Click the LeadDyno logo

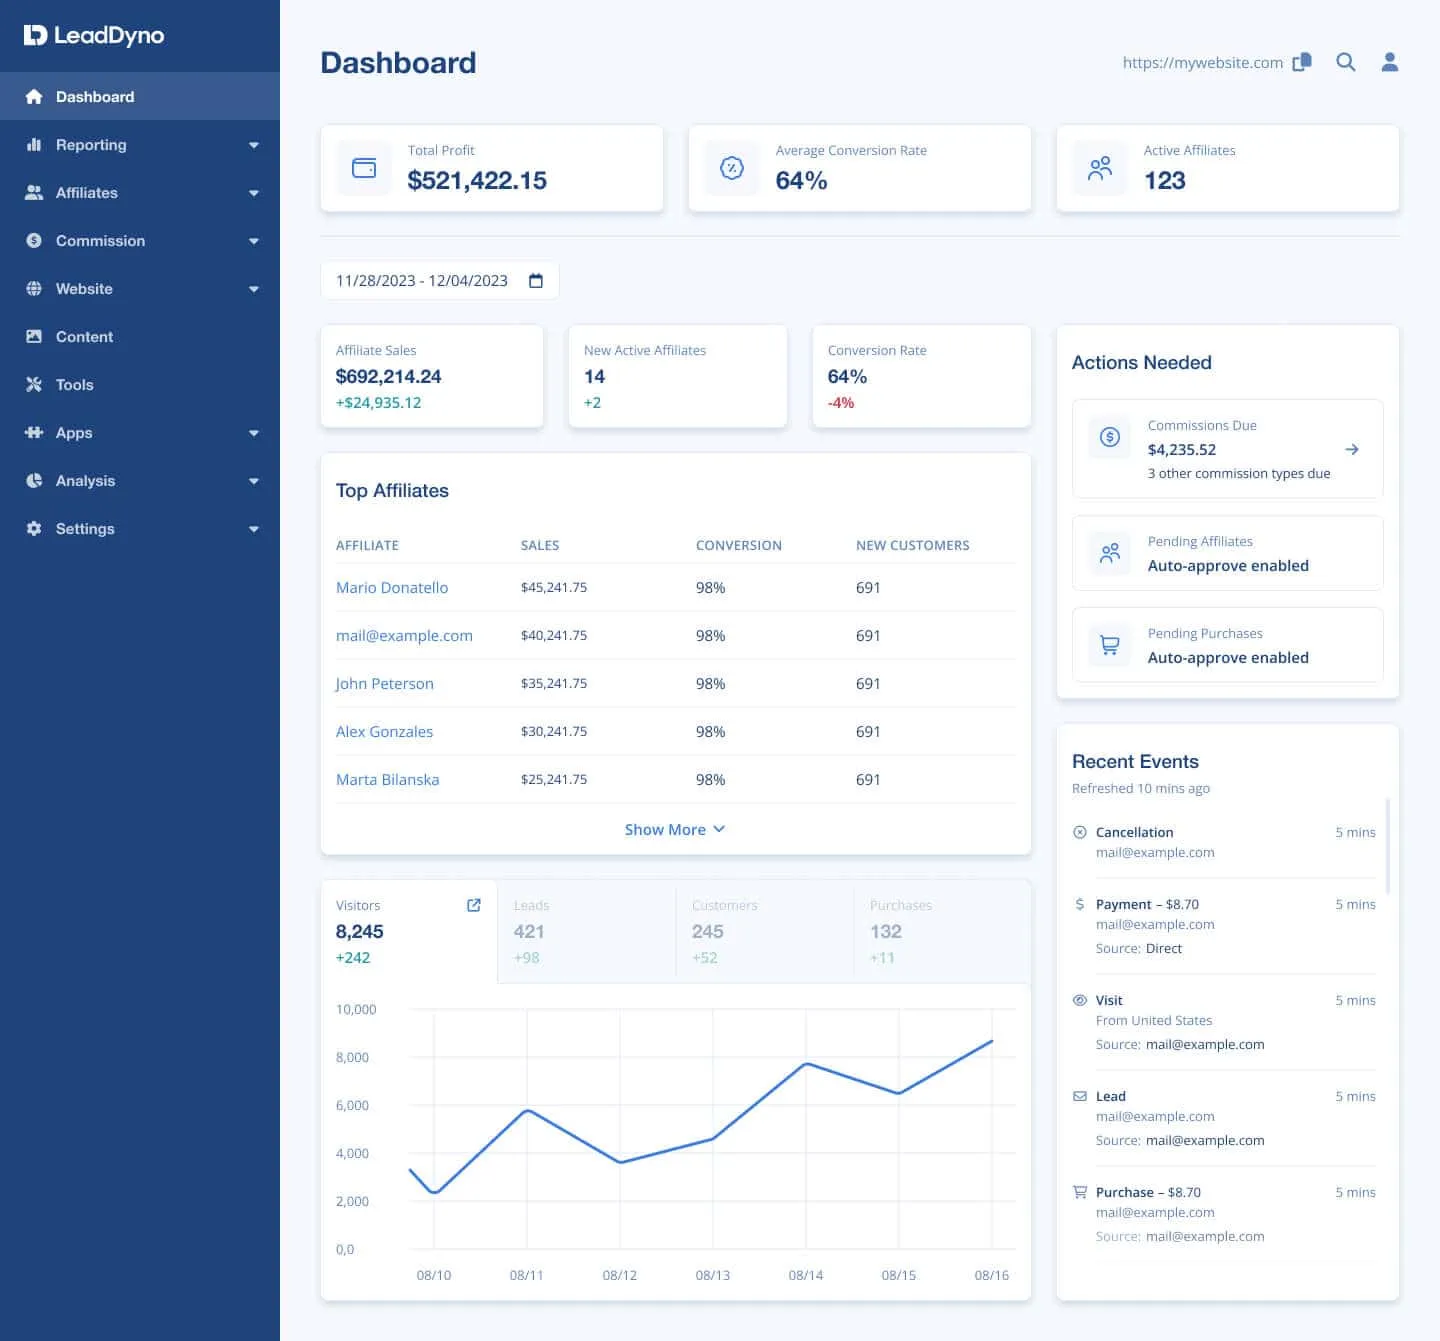coord(94,36)
